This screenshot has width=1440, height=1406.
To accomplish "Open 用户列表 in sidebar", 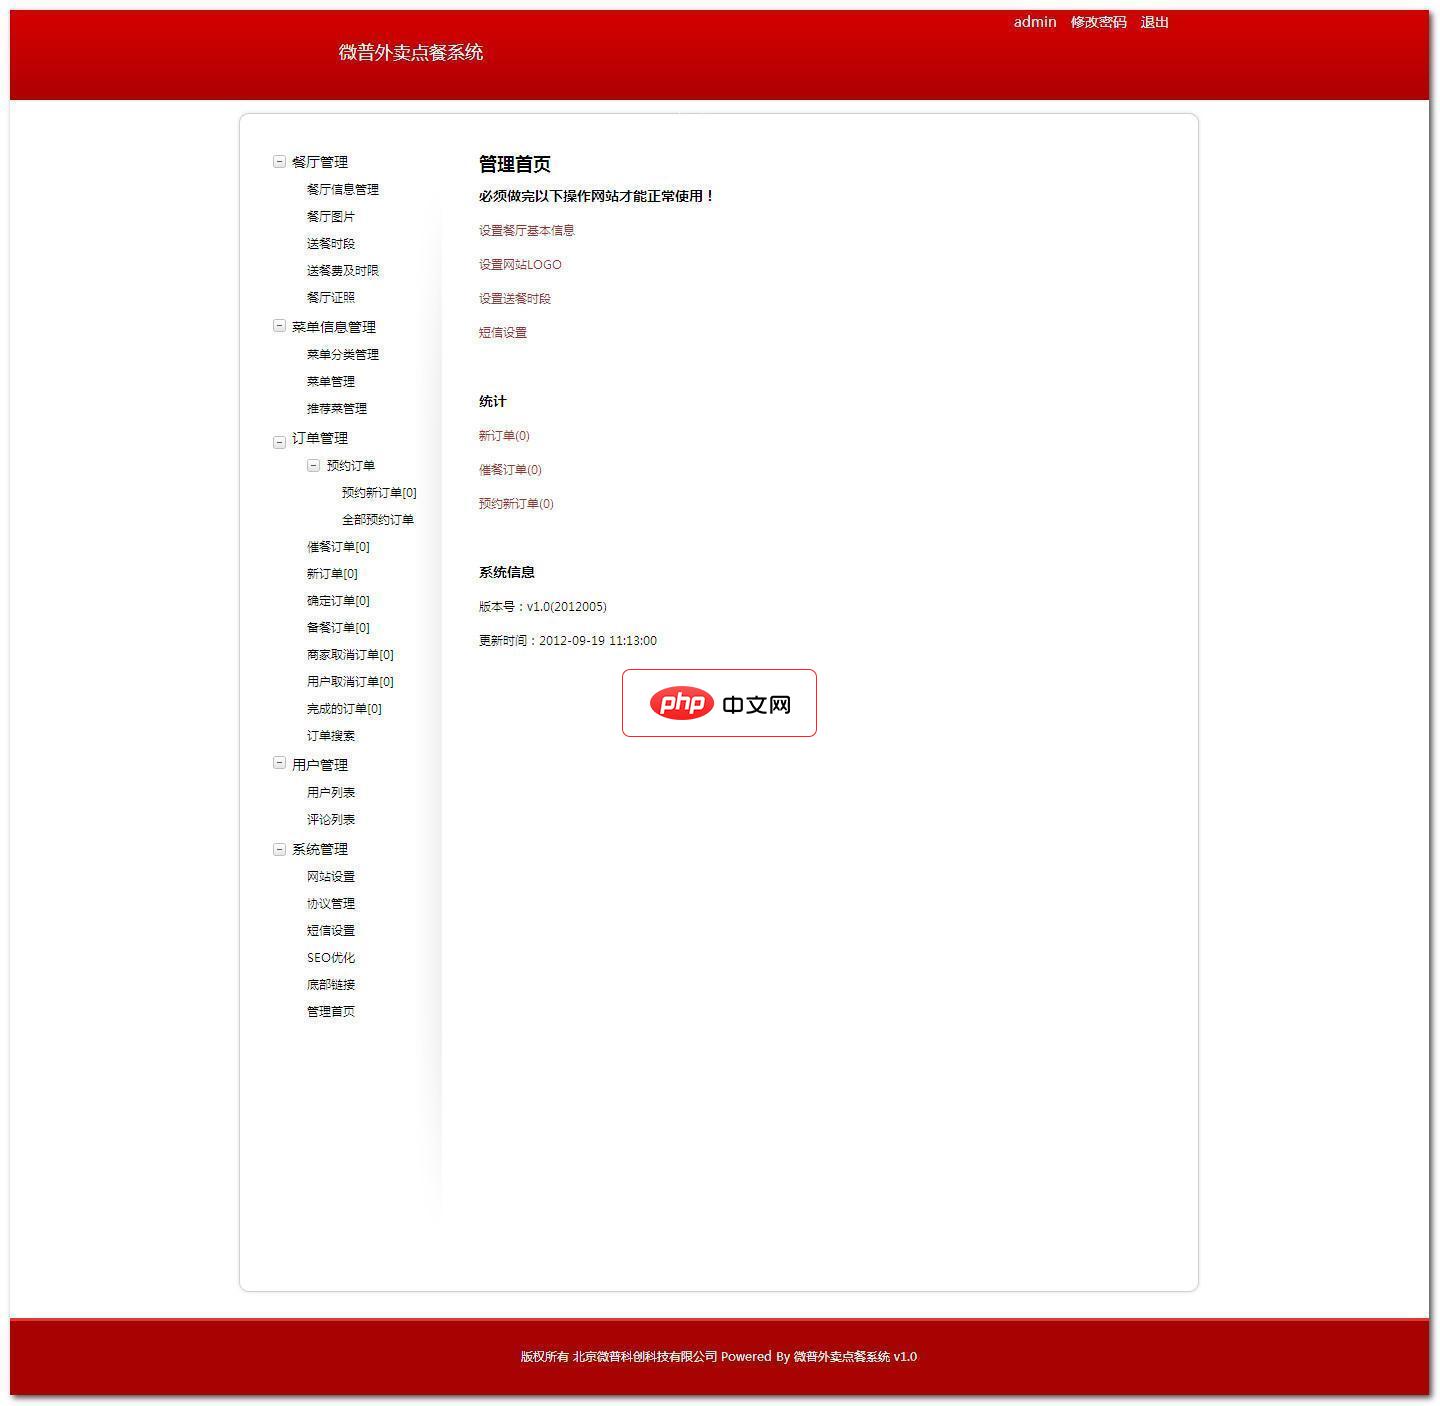I will click(x=330, y=792).
